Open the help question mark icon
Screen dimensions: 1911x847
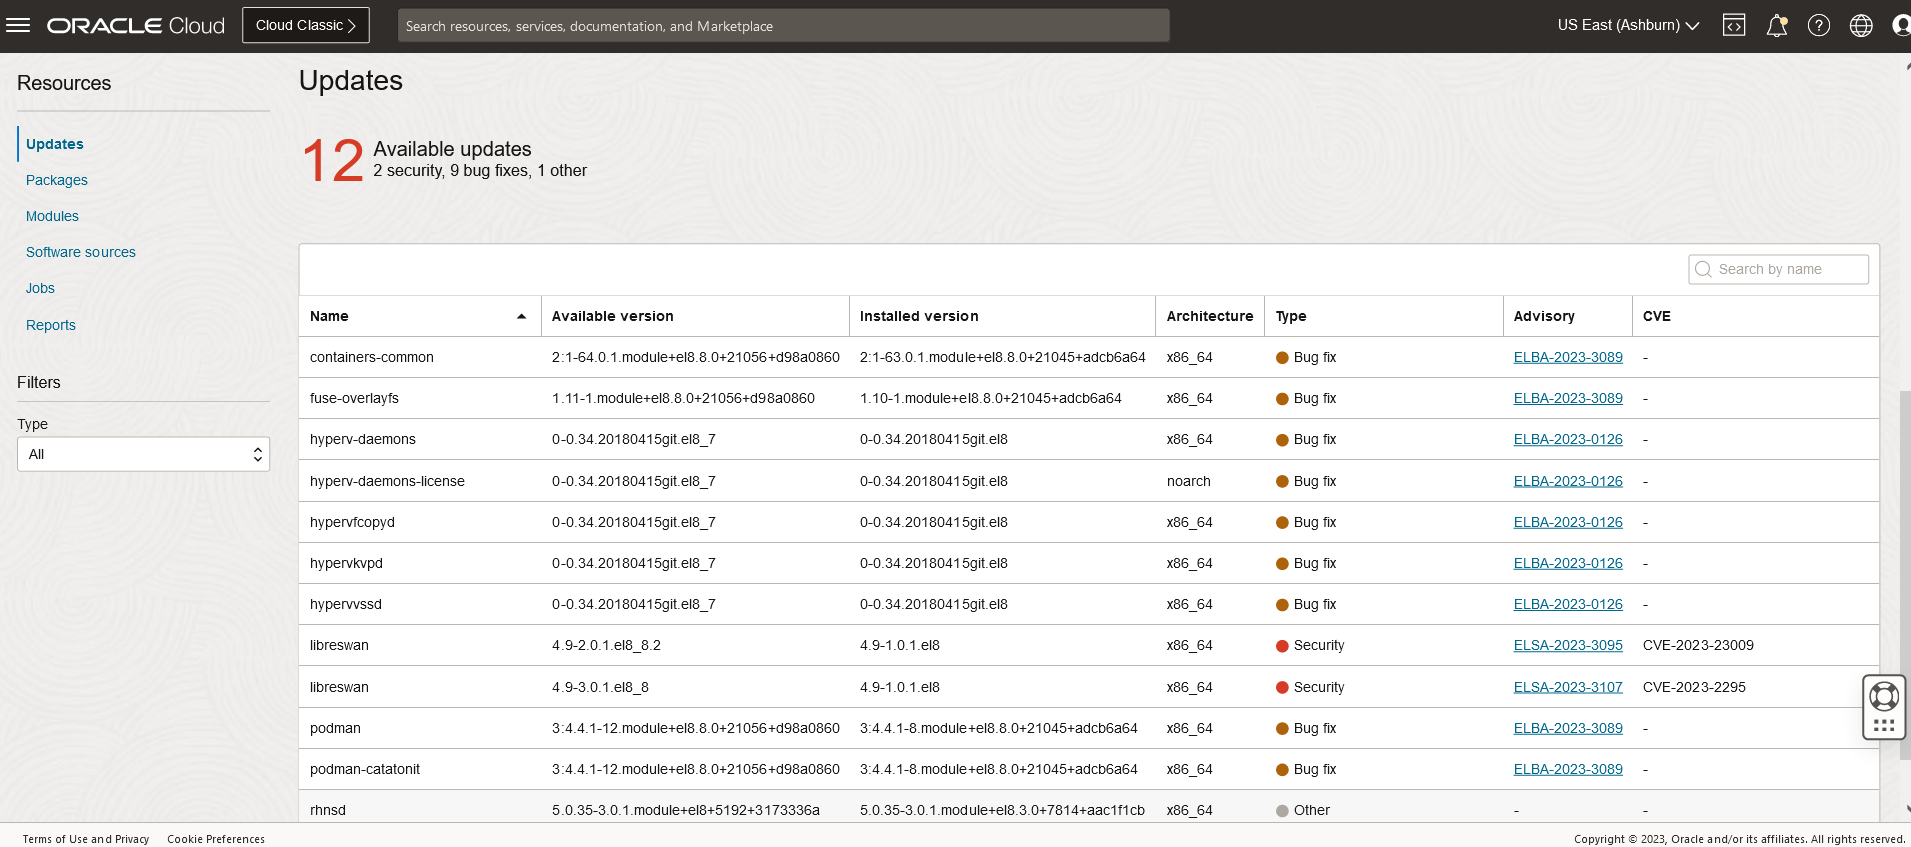tap(1819, 25)
